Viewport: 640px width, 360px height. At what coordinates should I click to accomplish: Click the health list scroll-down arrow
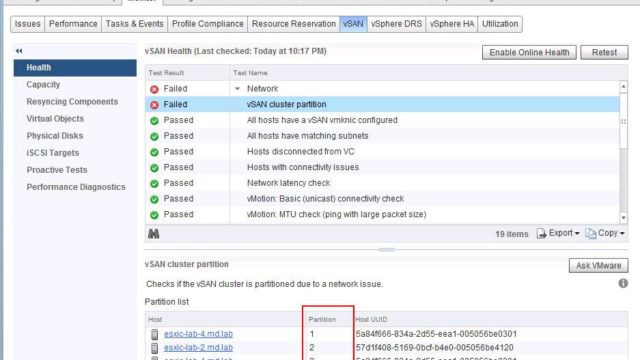623,218
